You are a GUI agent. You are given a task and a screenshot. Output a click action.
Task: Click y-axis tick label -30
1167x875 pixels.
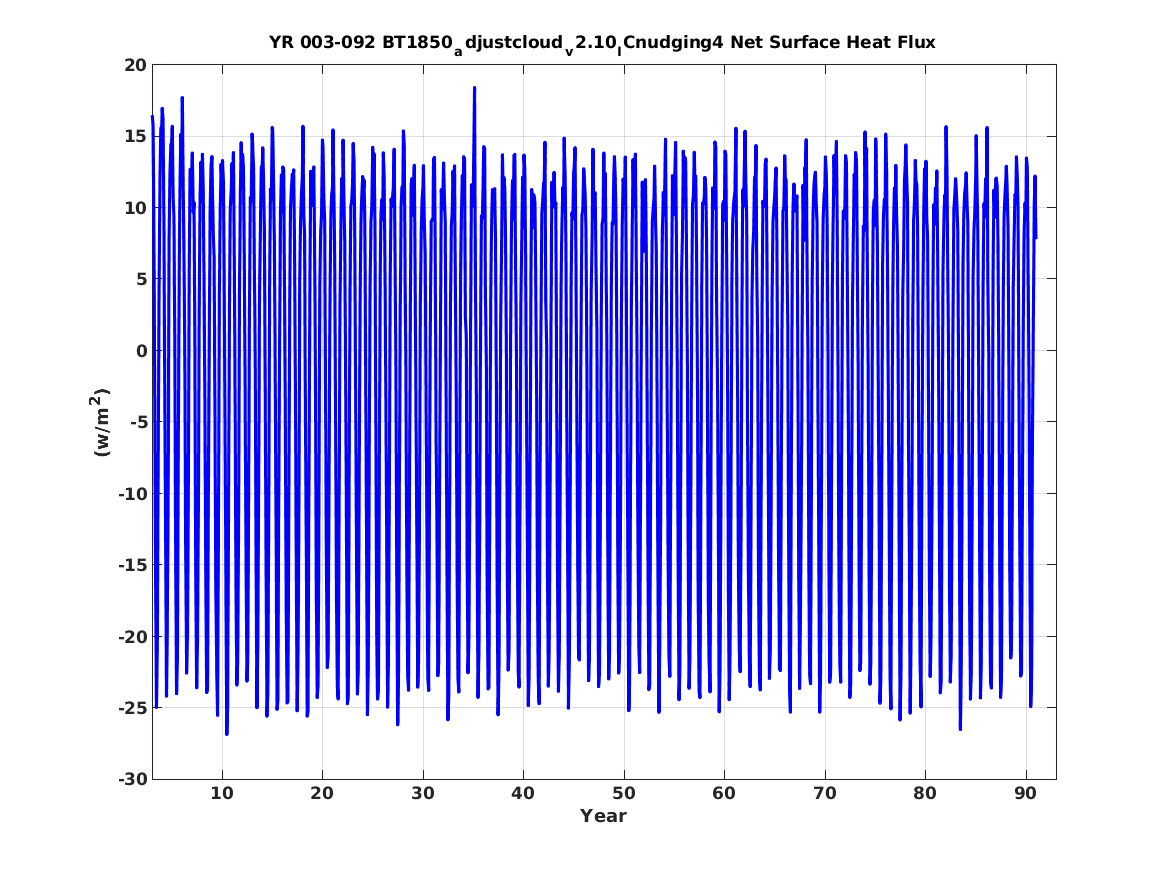pyautogui.click(x=133, y=779)
